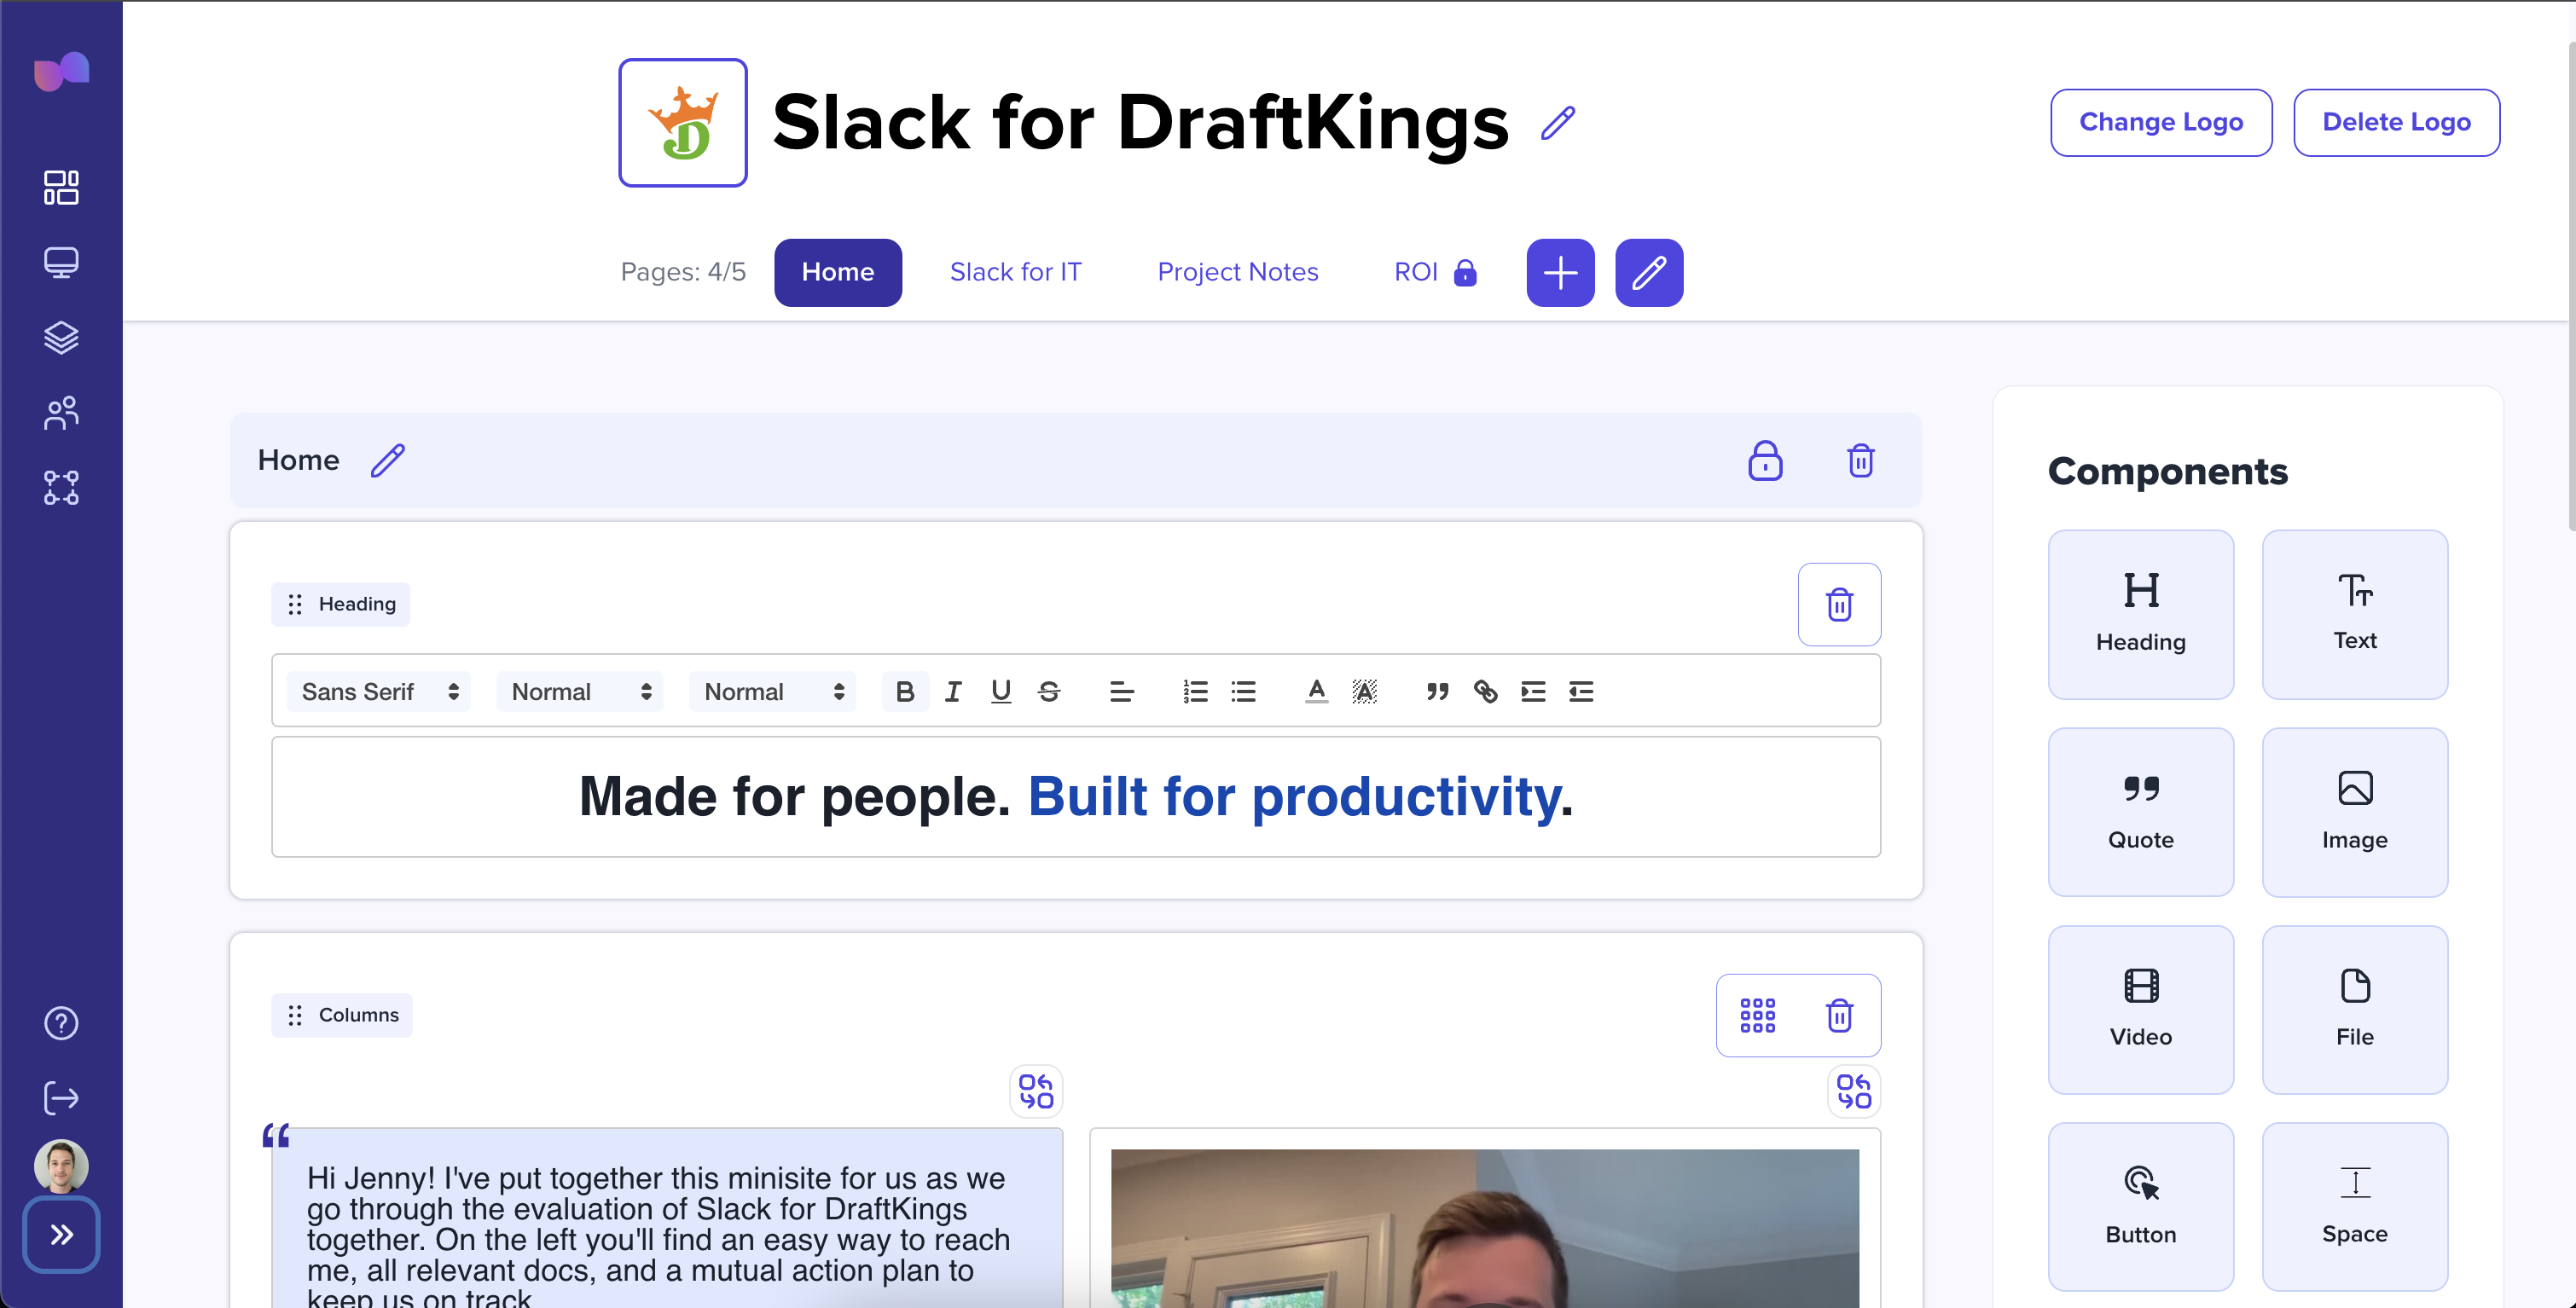This screenshot has width=2576, height=1308.
Task: Toggle blockquote formatting
Action: point(1437,691)
